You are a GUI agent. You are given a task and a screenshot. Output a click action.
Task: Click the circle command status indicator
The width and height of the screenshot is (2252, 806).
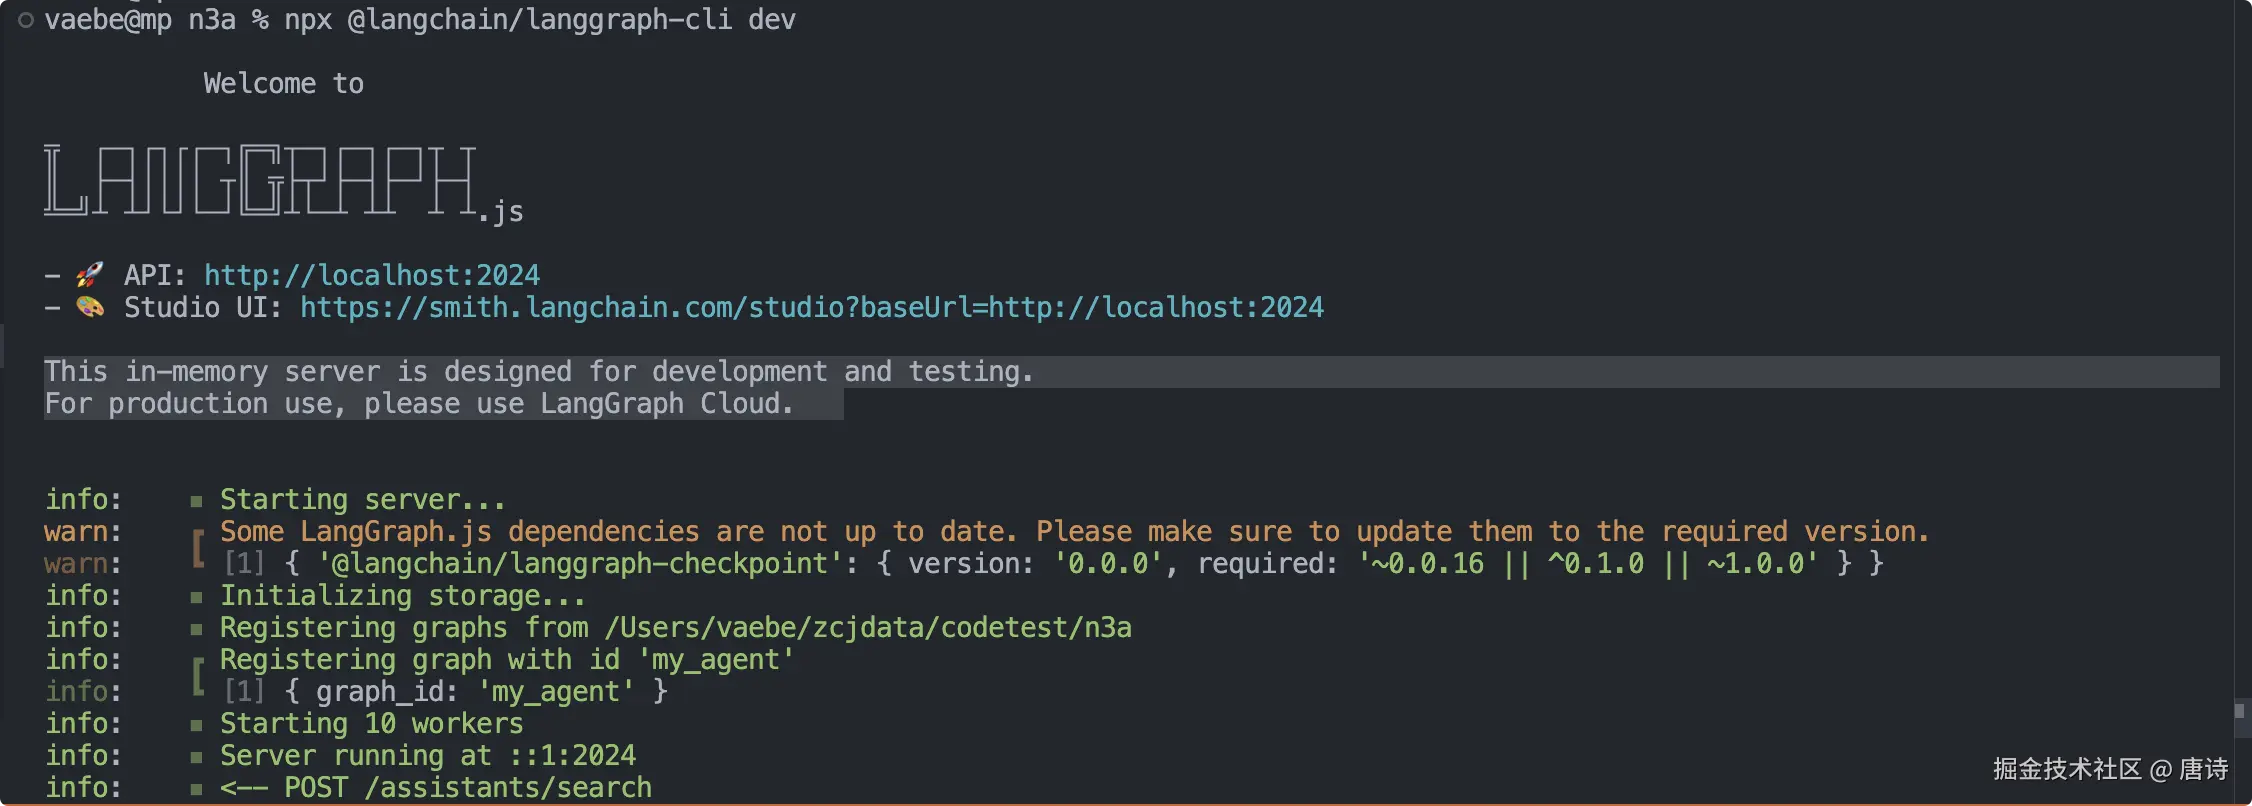(x=26, y=20)
